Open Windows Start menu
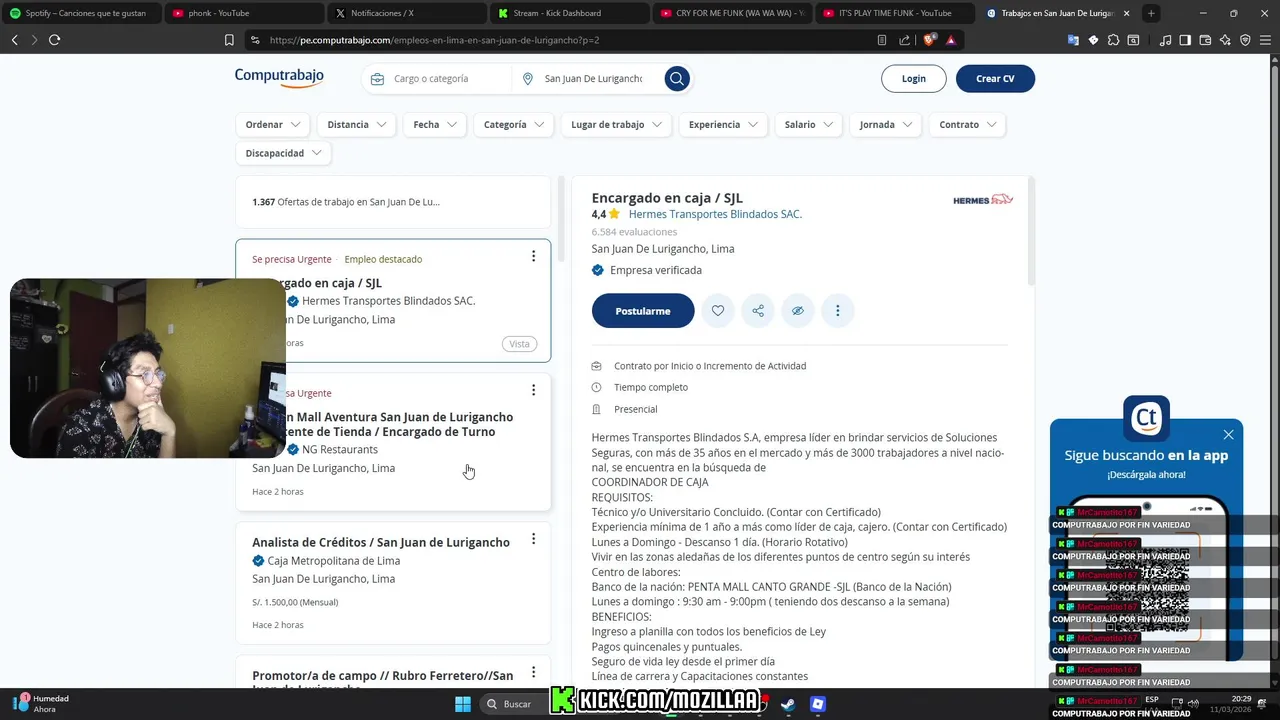 point(463,704)
